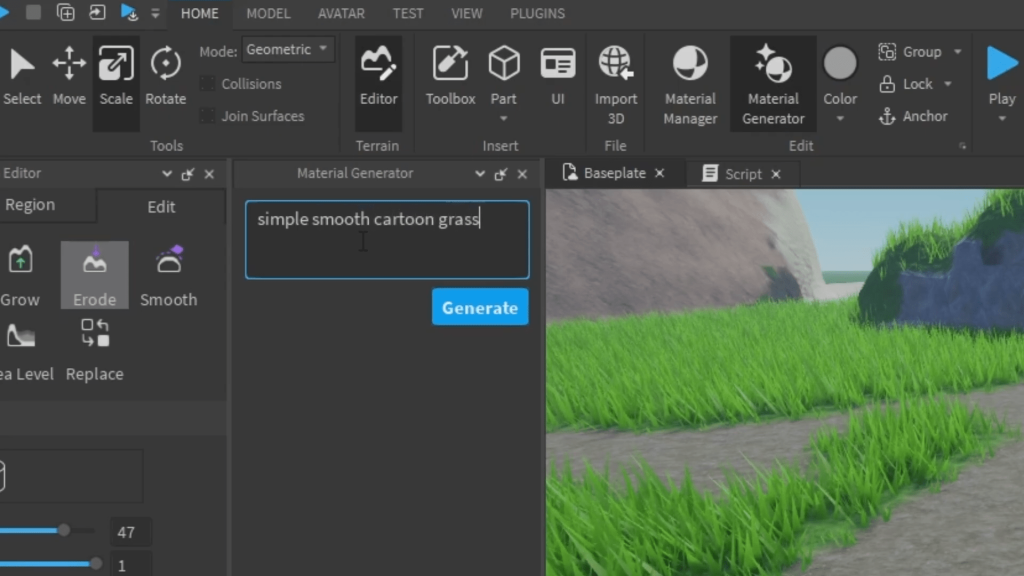The image size is (1024, 576).
Task: Select the Select tool
Action: (22, 77)
